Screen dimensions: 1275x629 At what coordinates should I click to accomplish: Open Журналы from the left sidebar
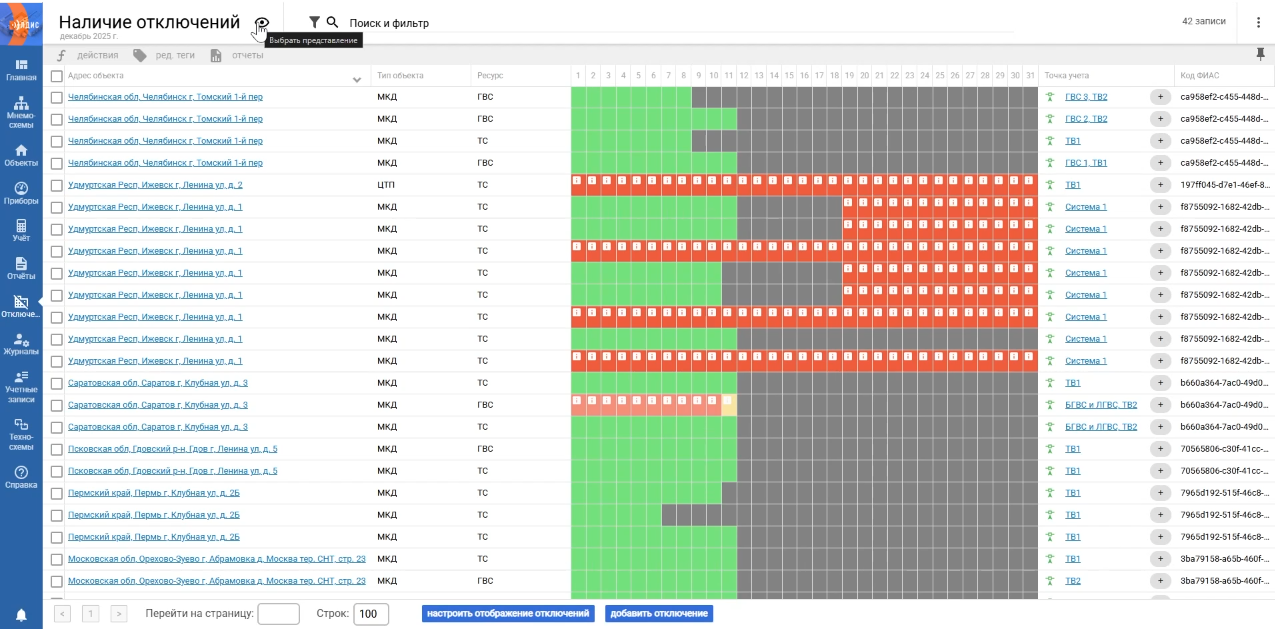pos(21,344)
